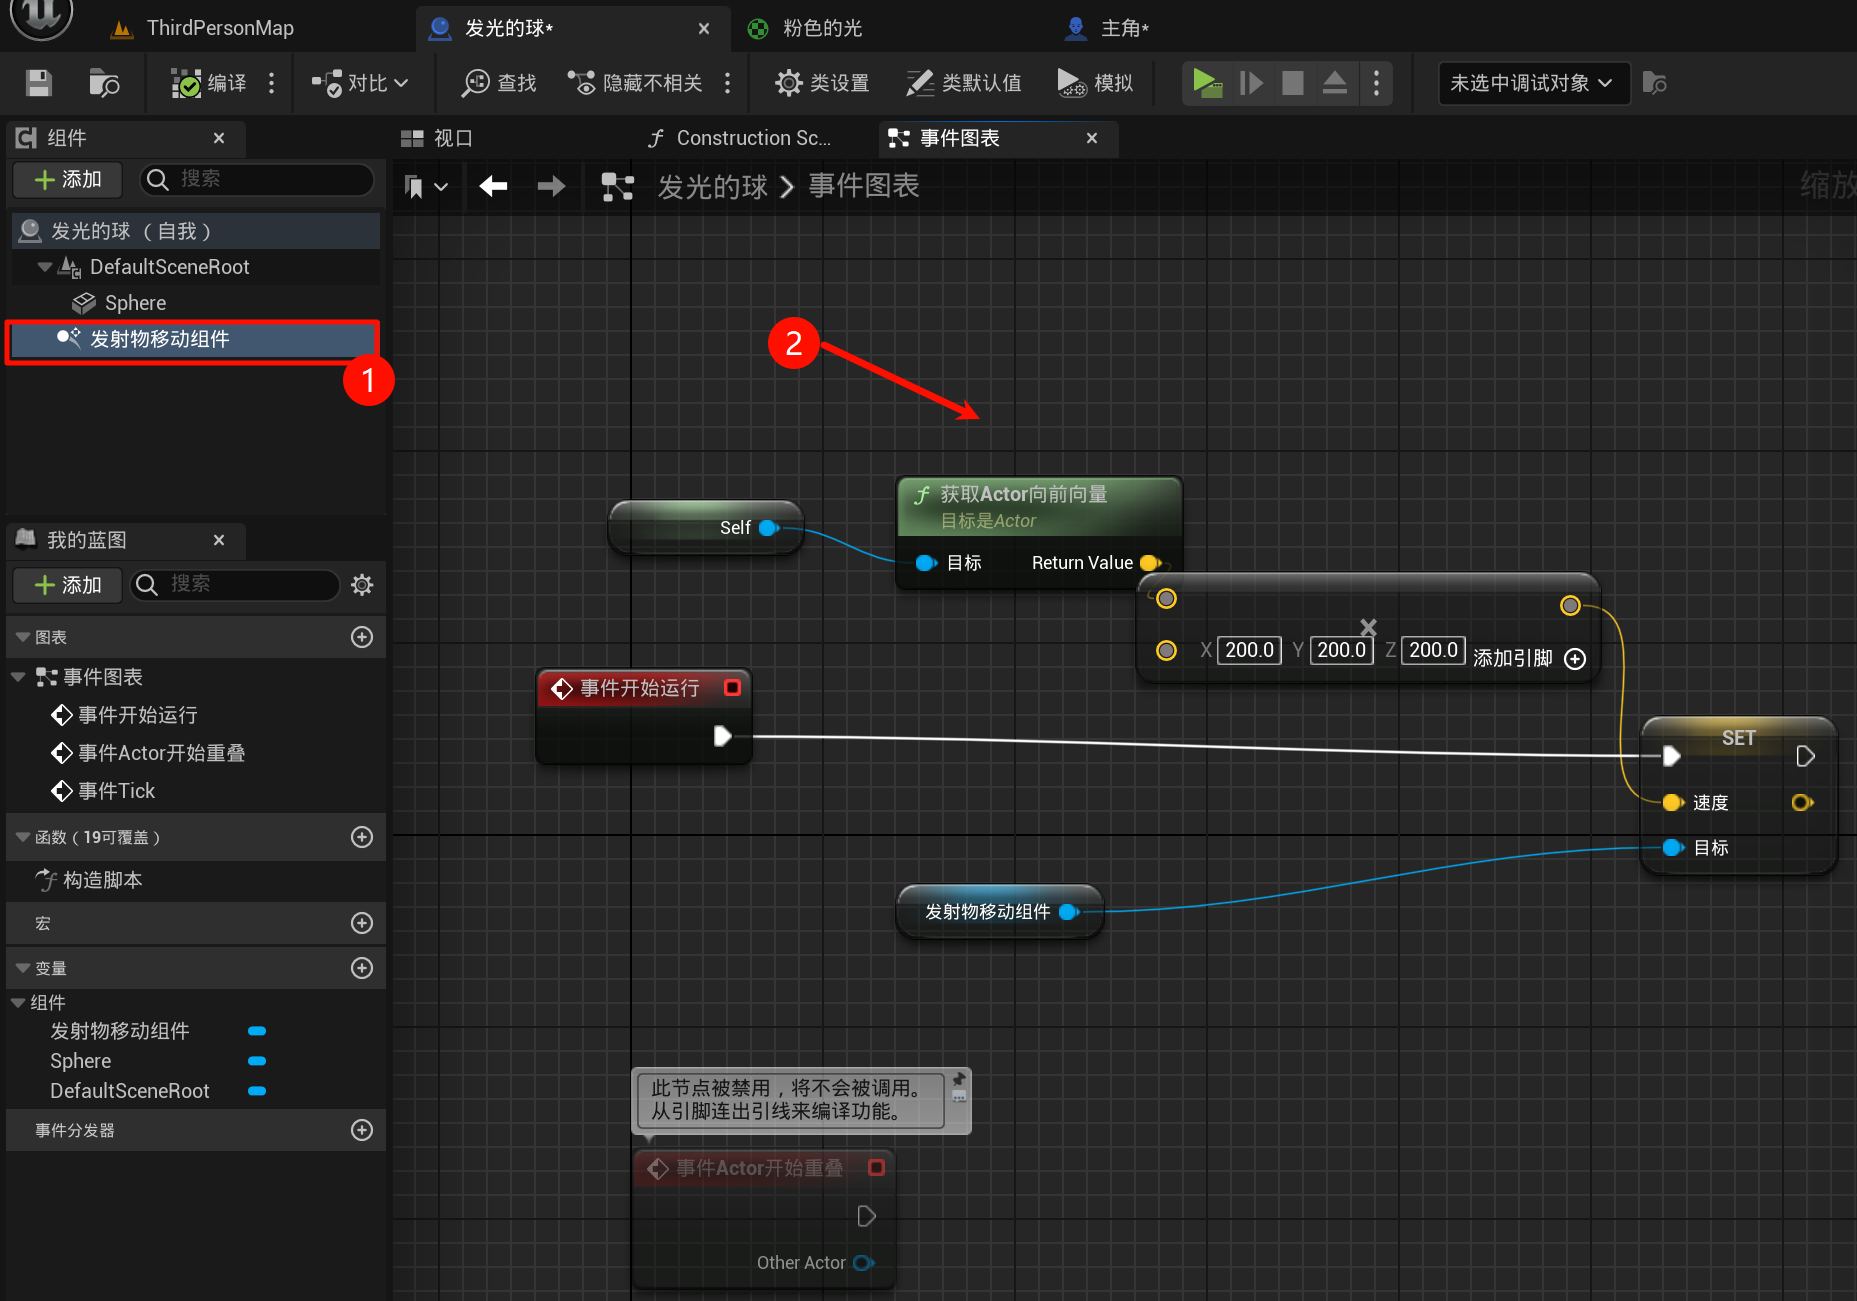This screenshot has width=1857, height=1301.
Task: Click the save blueprint floppy disk icon
Action: (x=38, y=83)
